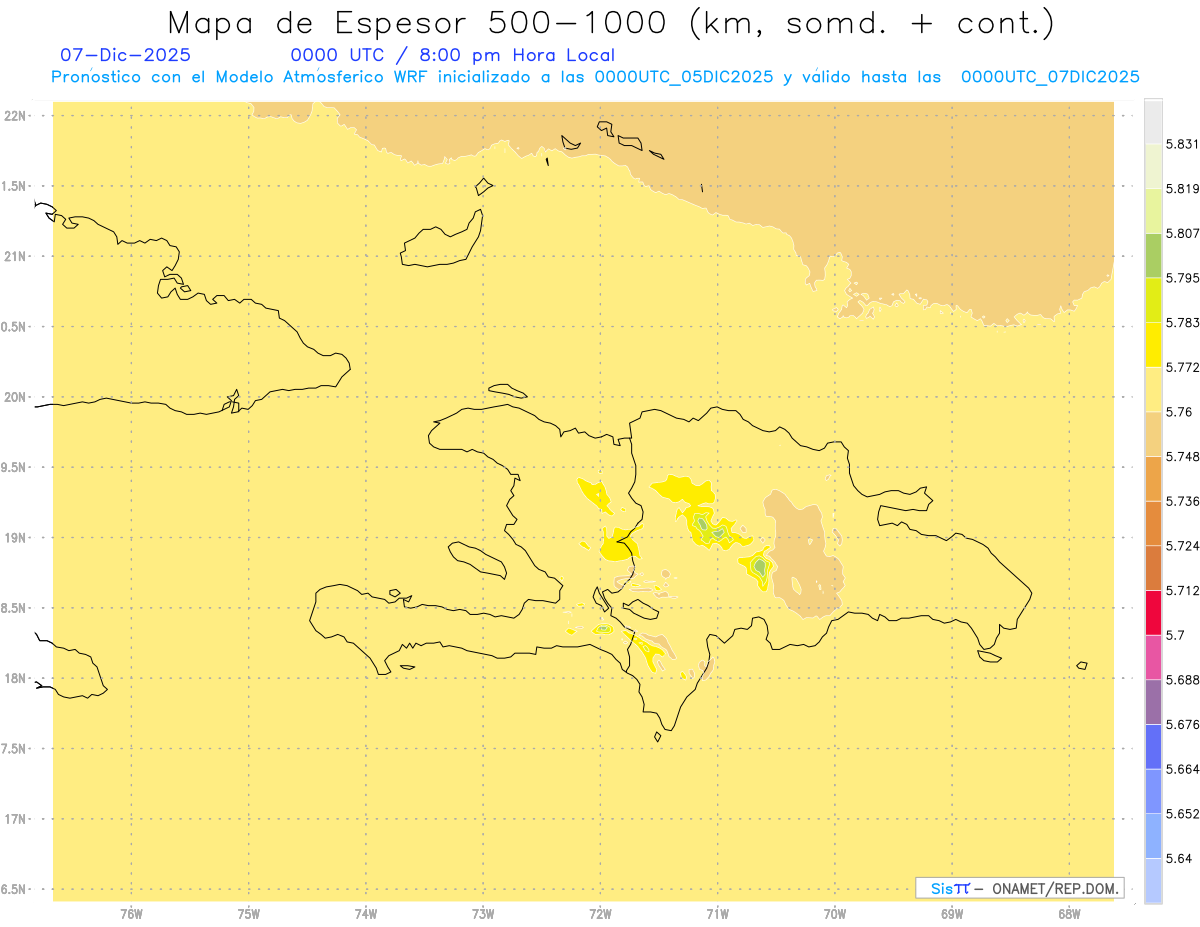Click the '5.712' colorbar value
Screen dimensions: 1200x927
(1183, 590)
